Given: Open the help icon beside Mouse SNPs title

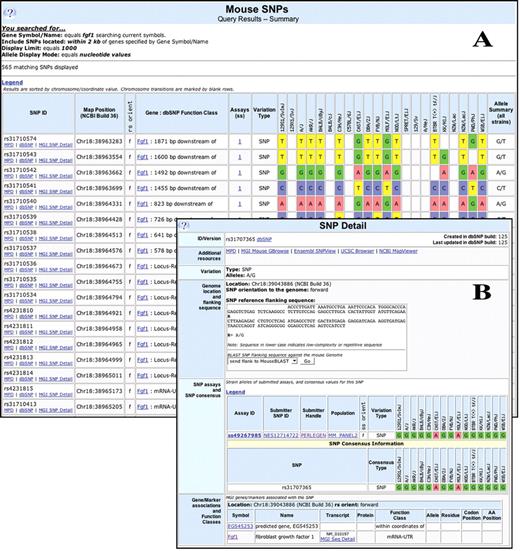Looking at the screenshot, I should coord(10,13).
